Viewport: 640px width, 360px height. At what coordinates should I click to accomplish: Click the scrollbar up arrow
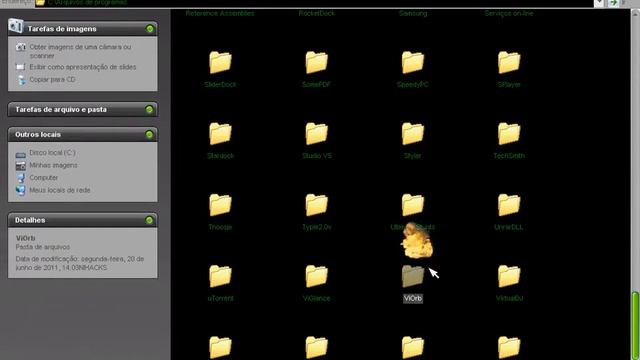click(635, 13)
